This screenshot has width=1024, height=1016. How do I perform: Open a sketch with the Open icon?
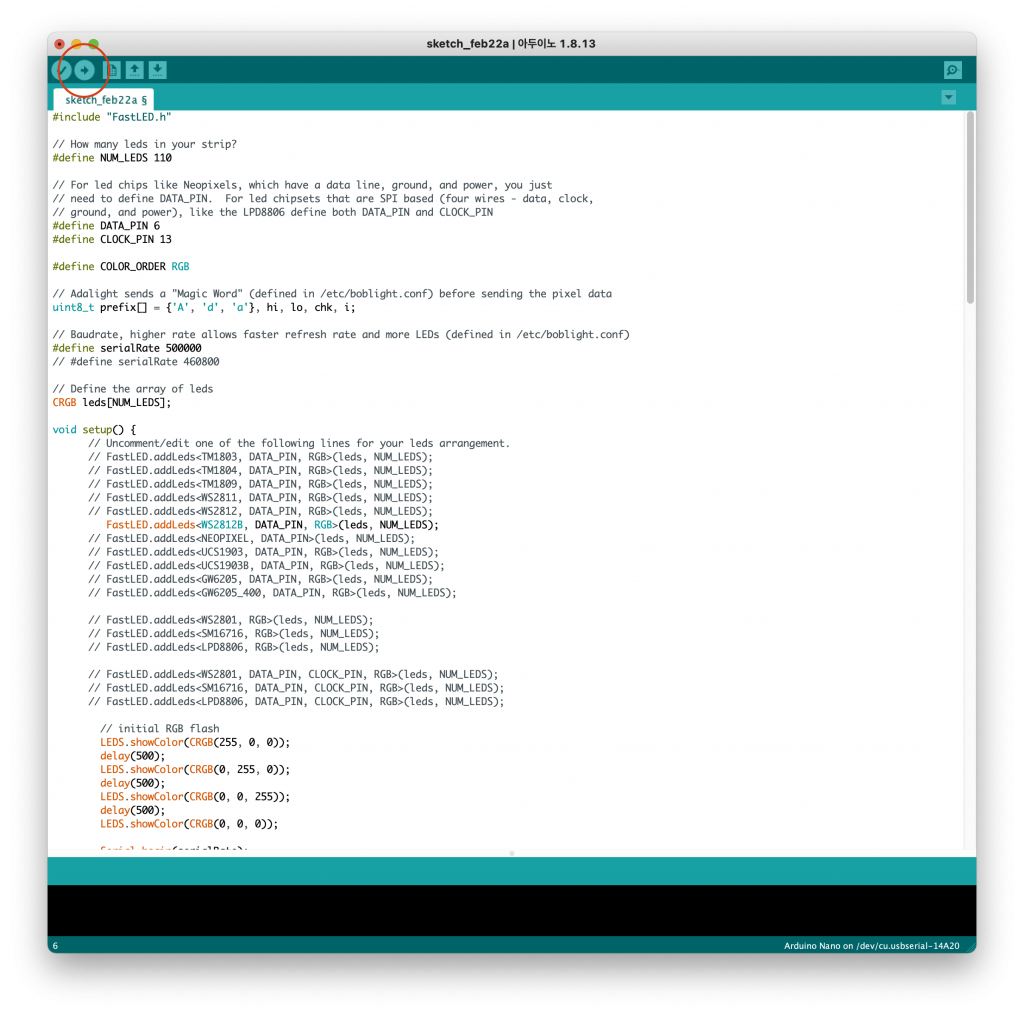(x=135, y=70)
